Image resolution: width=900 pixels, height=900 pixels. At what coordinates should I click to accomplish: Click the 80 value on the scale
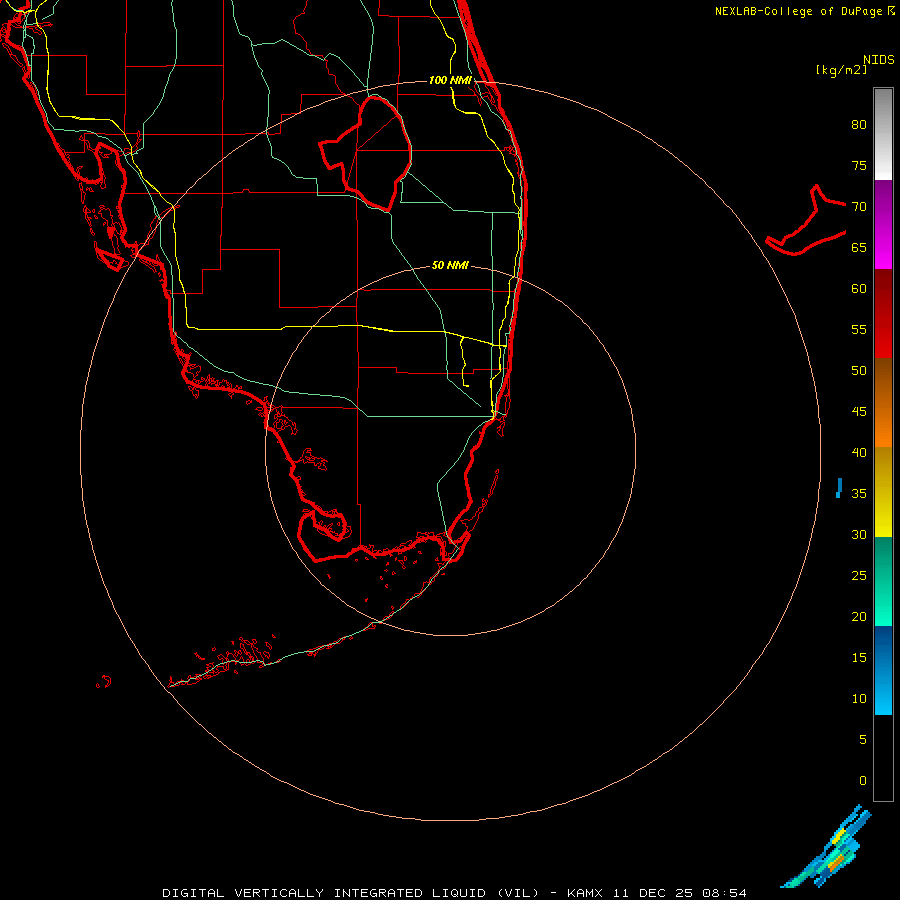click(x=859, y=125)
